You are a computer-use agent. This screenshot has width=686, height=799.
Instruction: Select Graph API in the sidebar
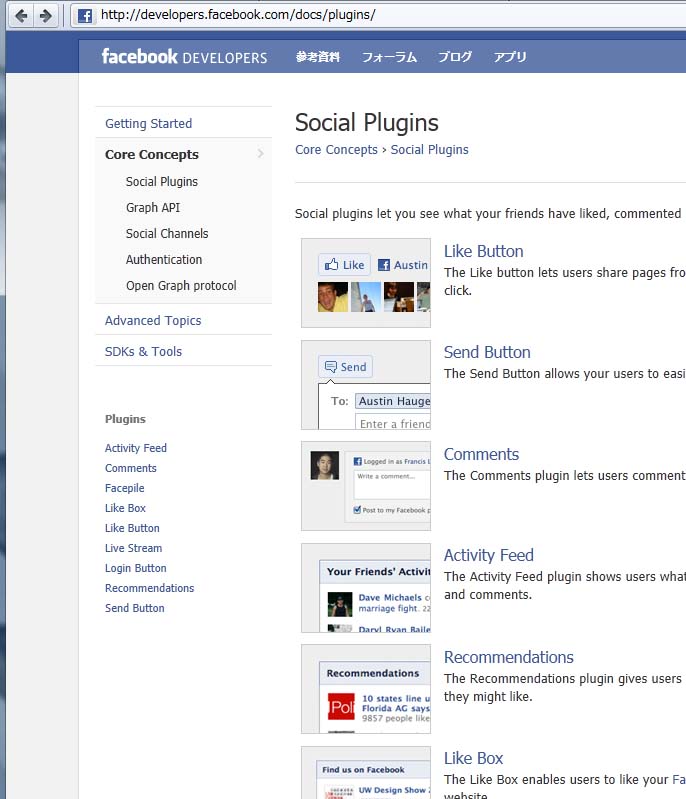pos(153,207)
